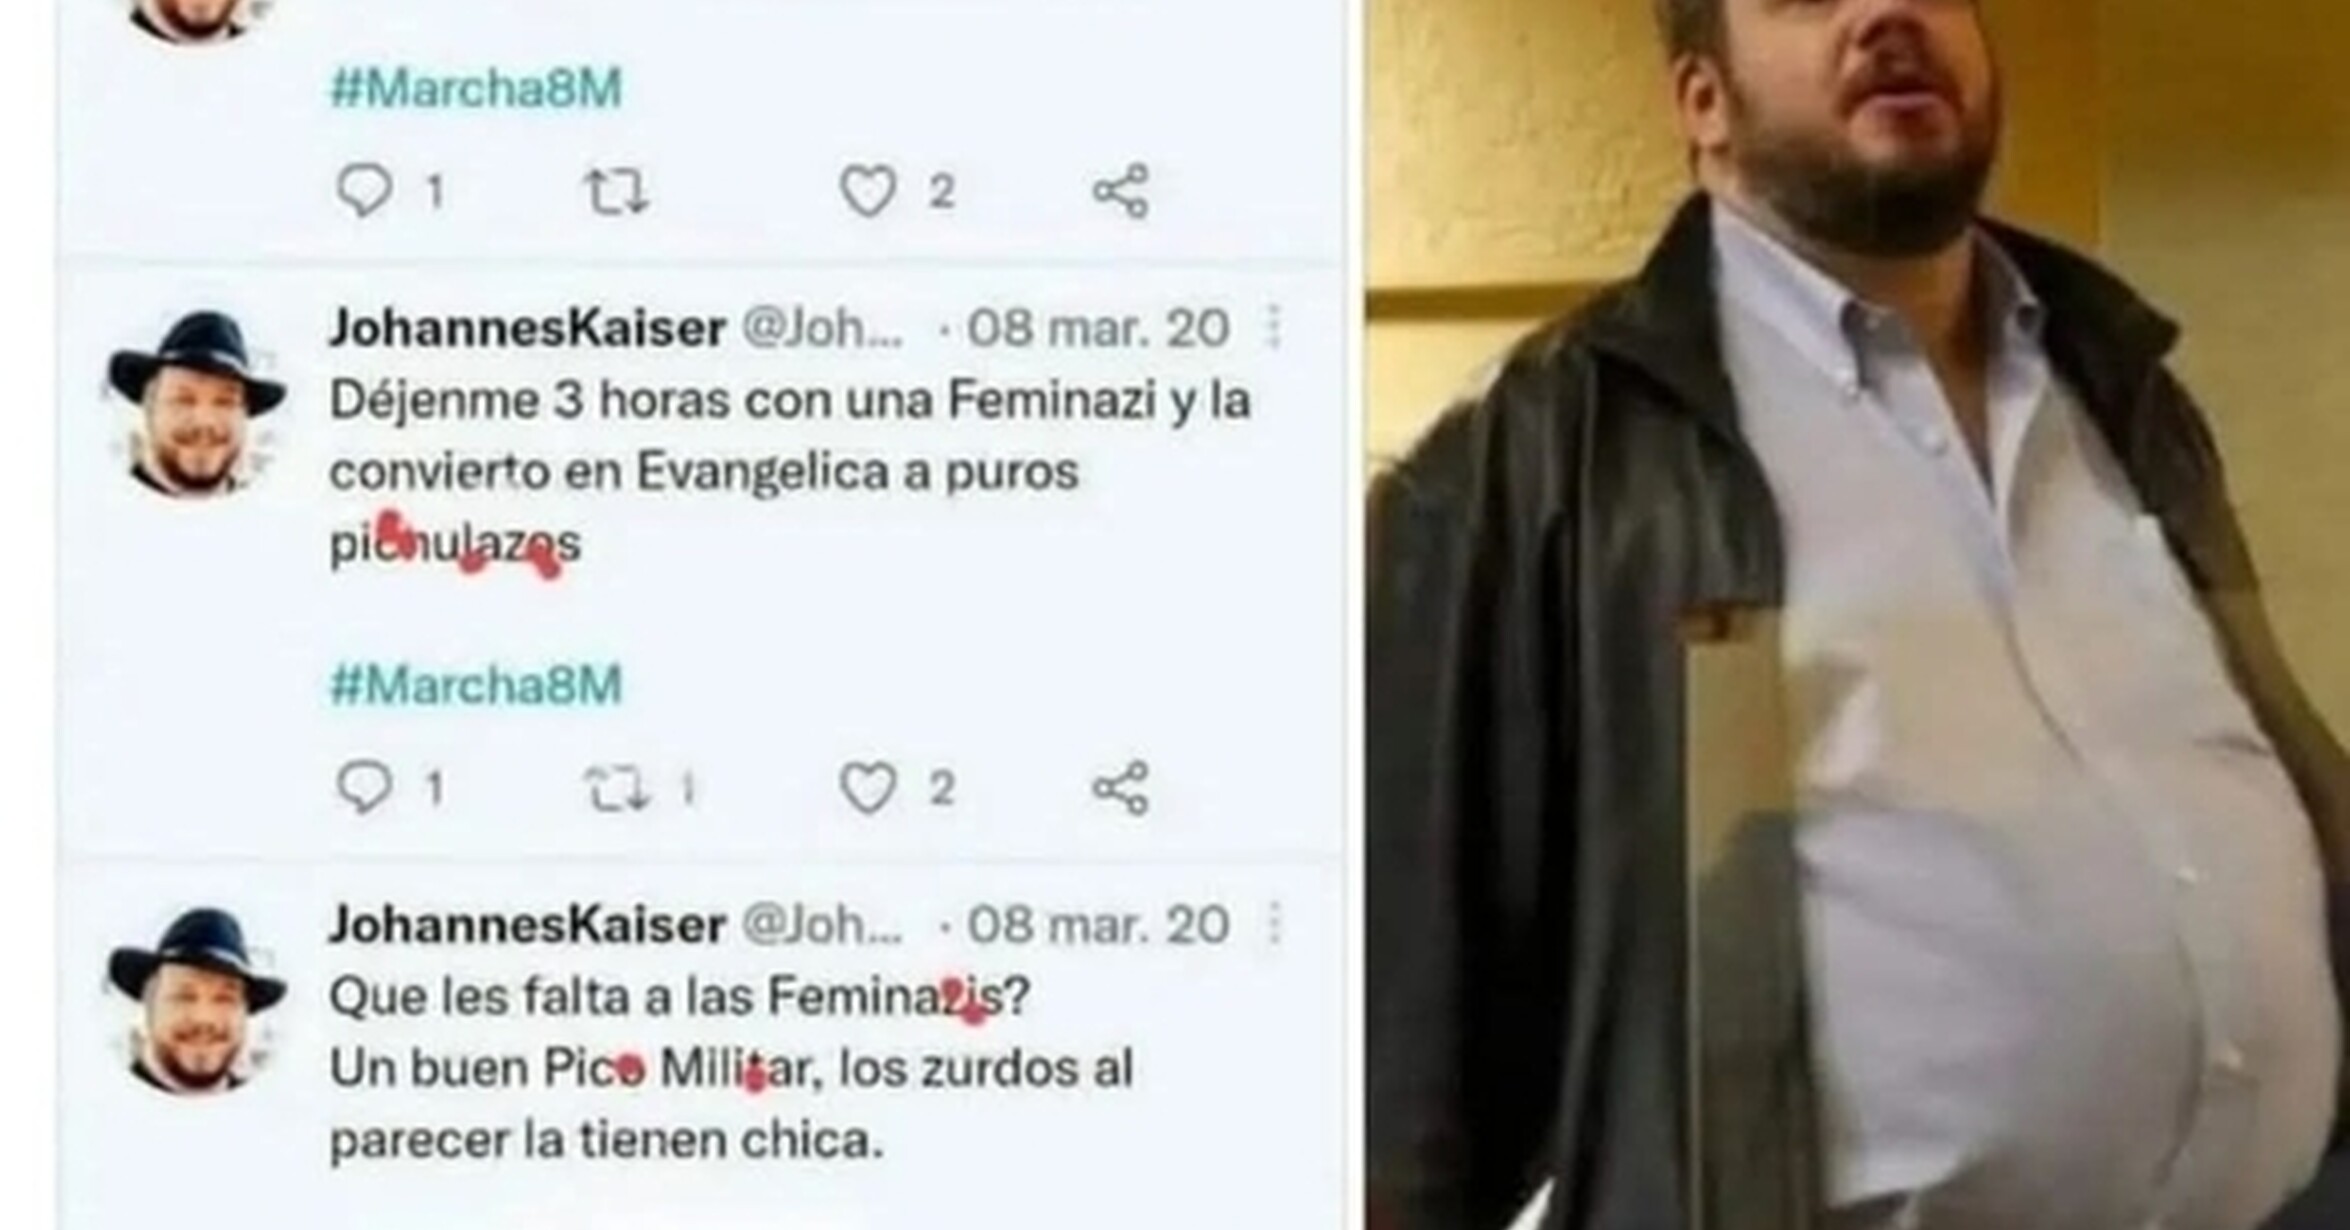Open more options on the 'Déjenme 3 horas' tweet
The width and height of the screenshot is (2350, 1230).
pyautogui.click(x=1274, y=327)
